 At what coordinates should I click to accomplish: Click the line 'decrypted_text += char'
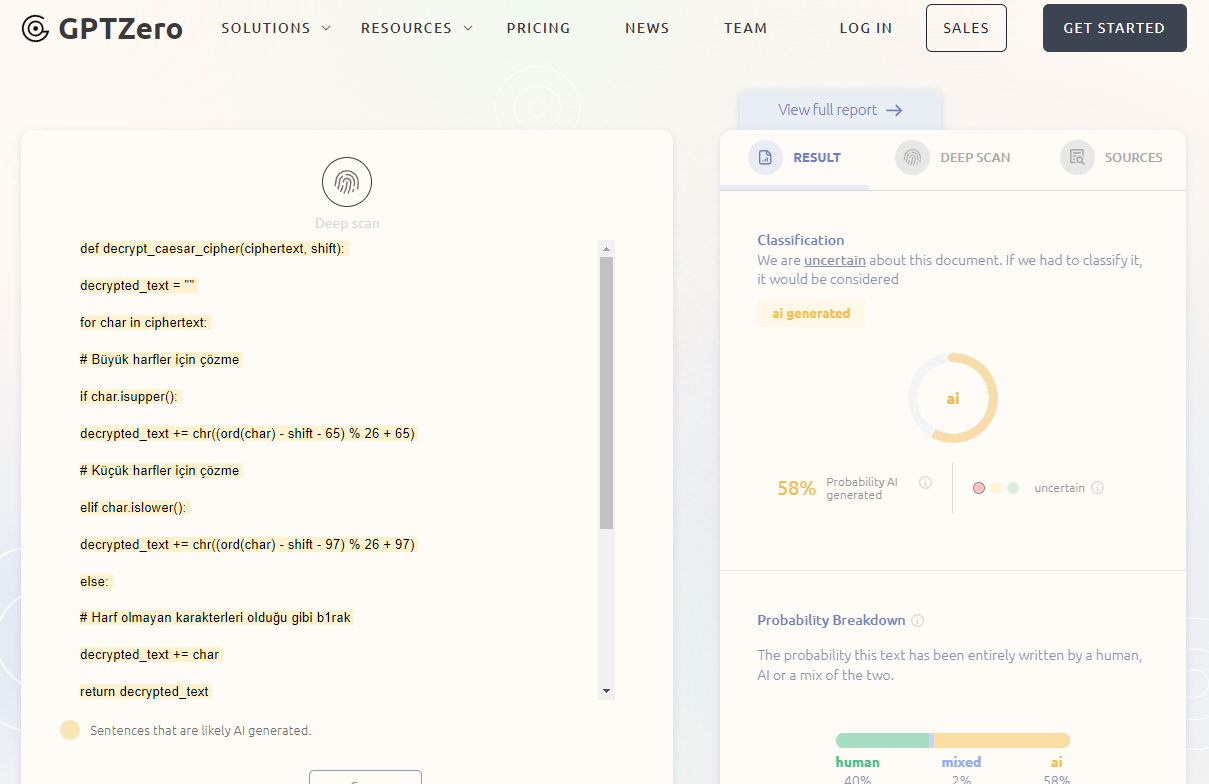151,654
